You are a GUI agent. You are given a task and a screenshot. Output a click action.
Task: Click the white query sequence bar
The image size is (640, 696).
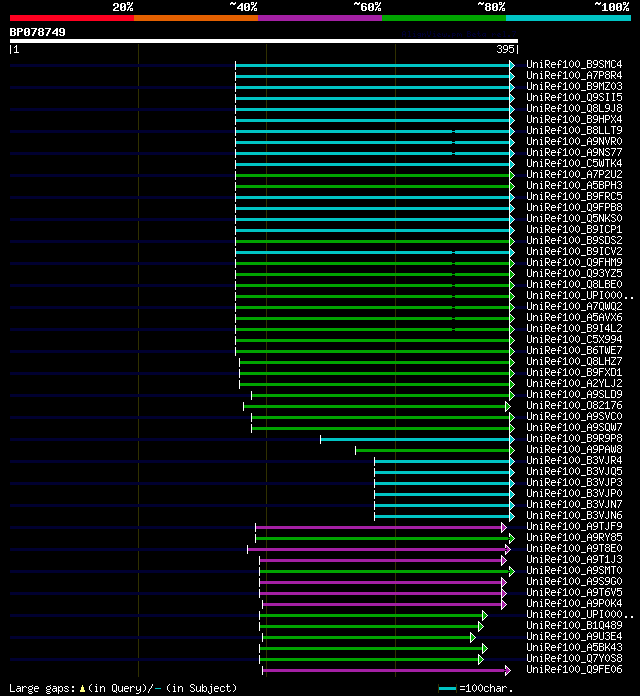click(264, 41)
